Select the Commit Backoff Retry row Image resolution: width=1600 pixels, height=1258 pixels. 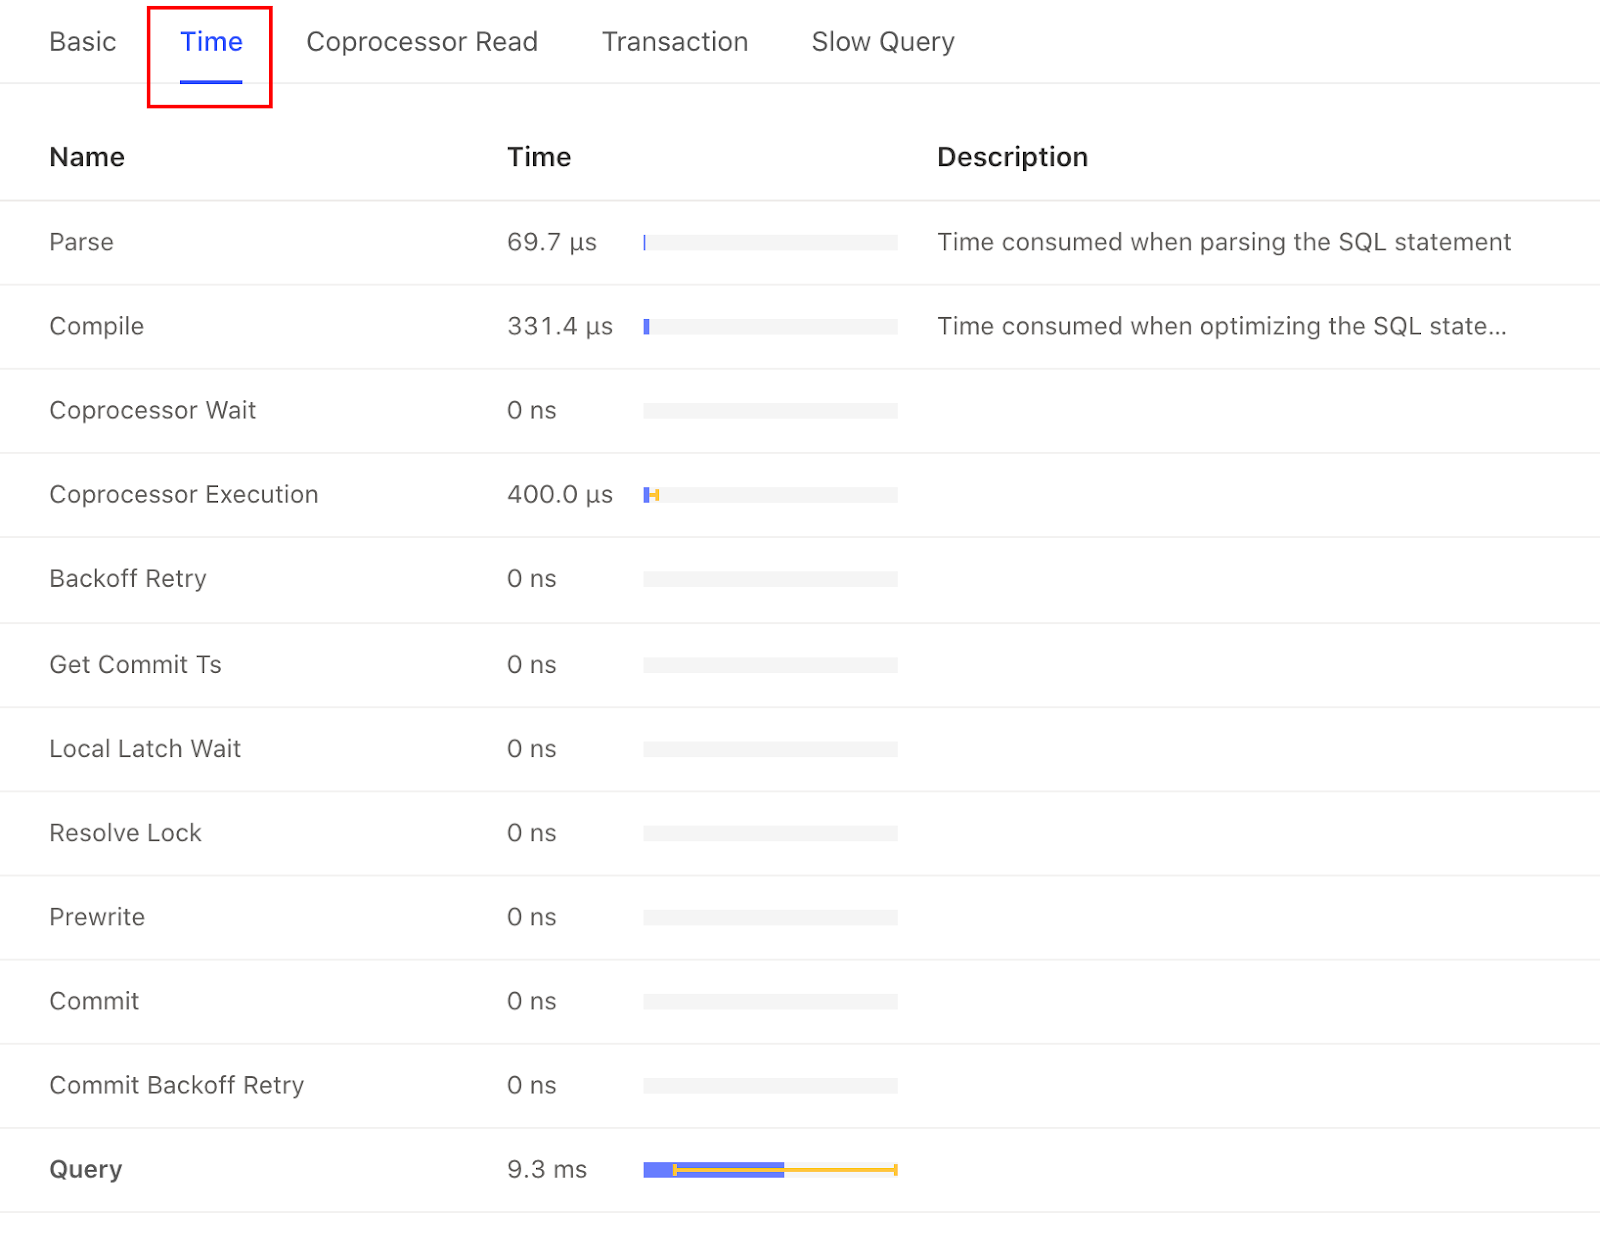[176, 1086]
